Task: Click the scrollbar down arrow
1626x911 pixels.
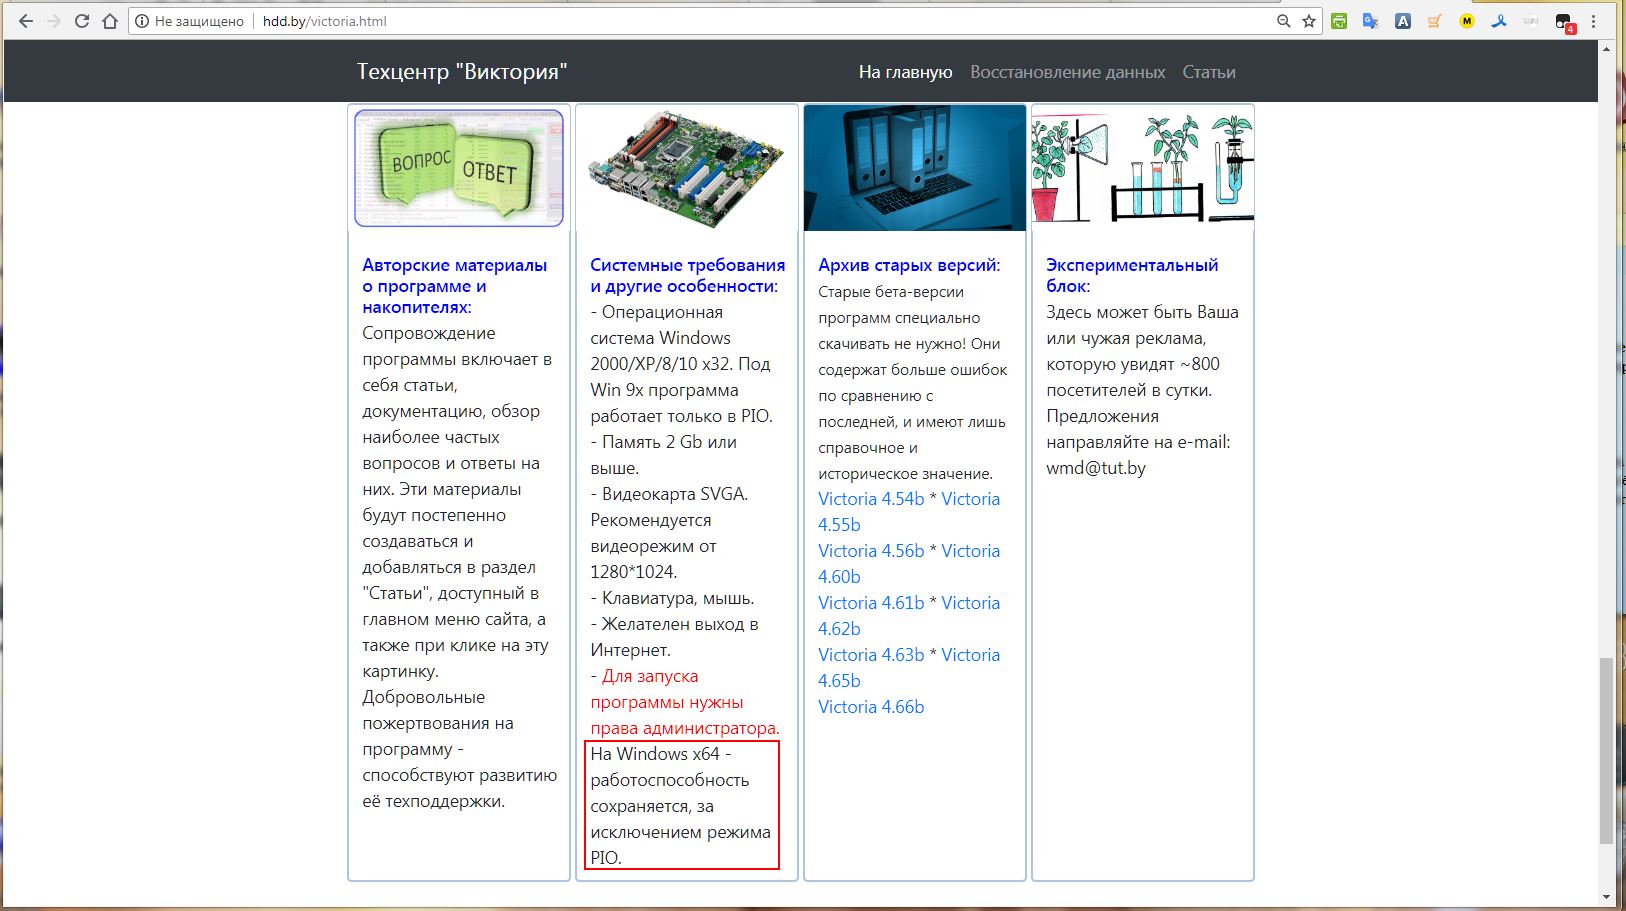Action: [x=1606, y=897]
